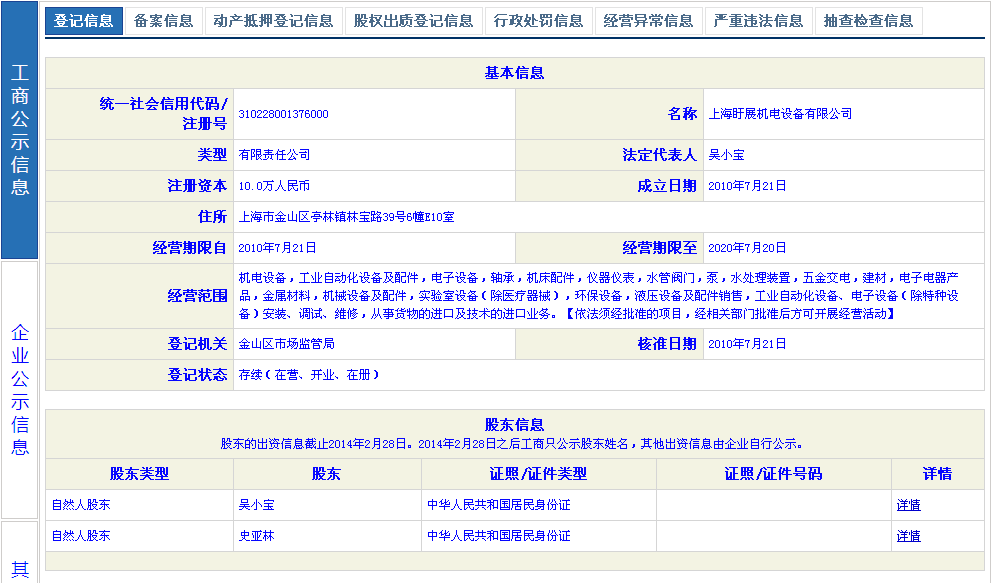The image size is (991, 583).
Task: View the 经营异常信息 tab
Action: coord(648,21)
